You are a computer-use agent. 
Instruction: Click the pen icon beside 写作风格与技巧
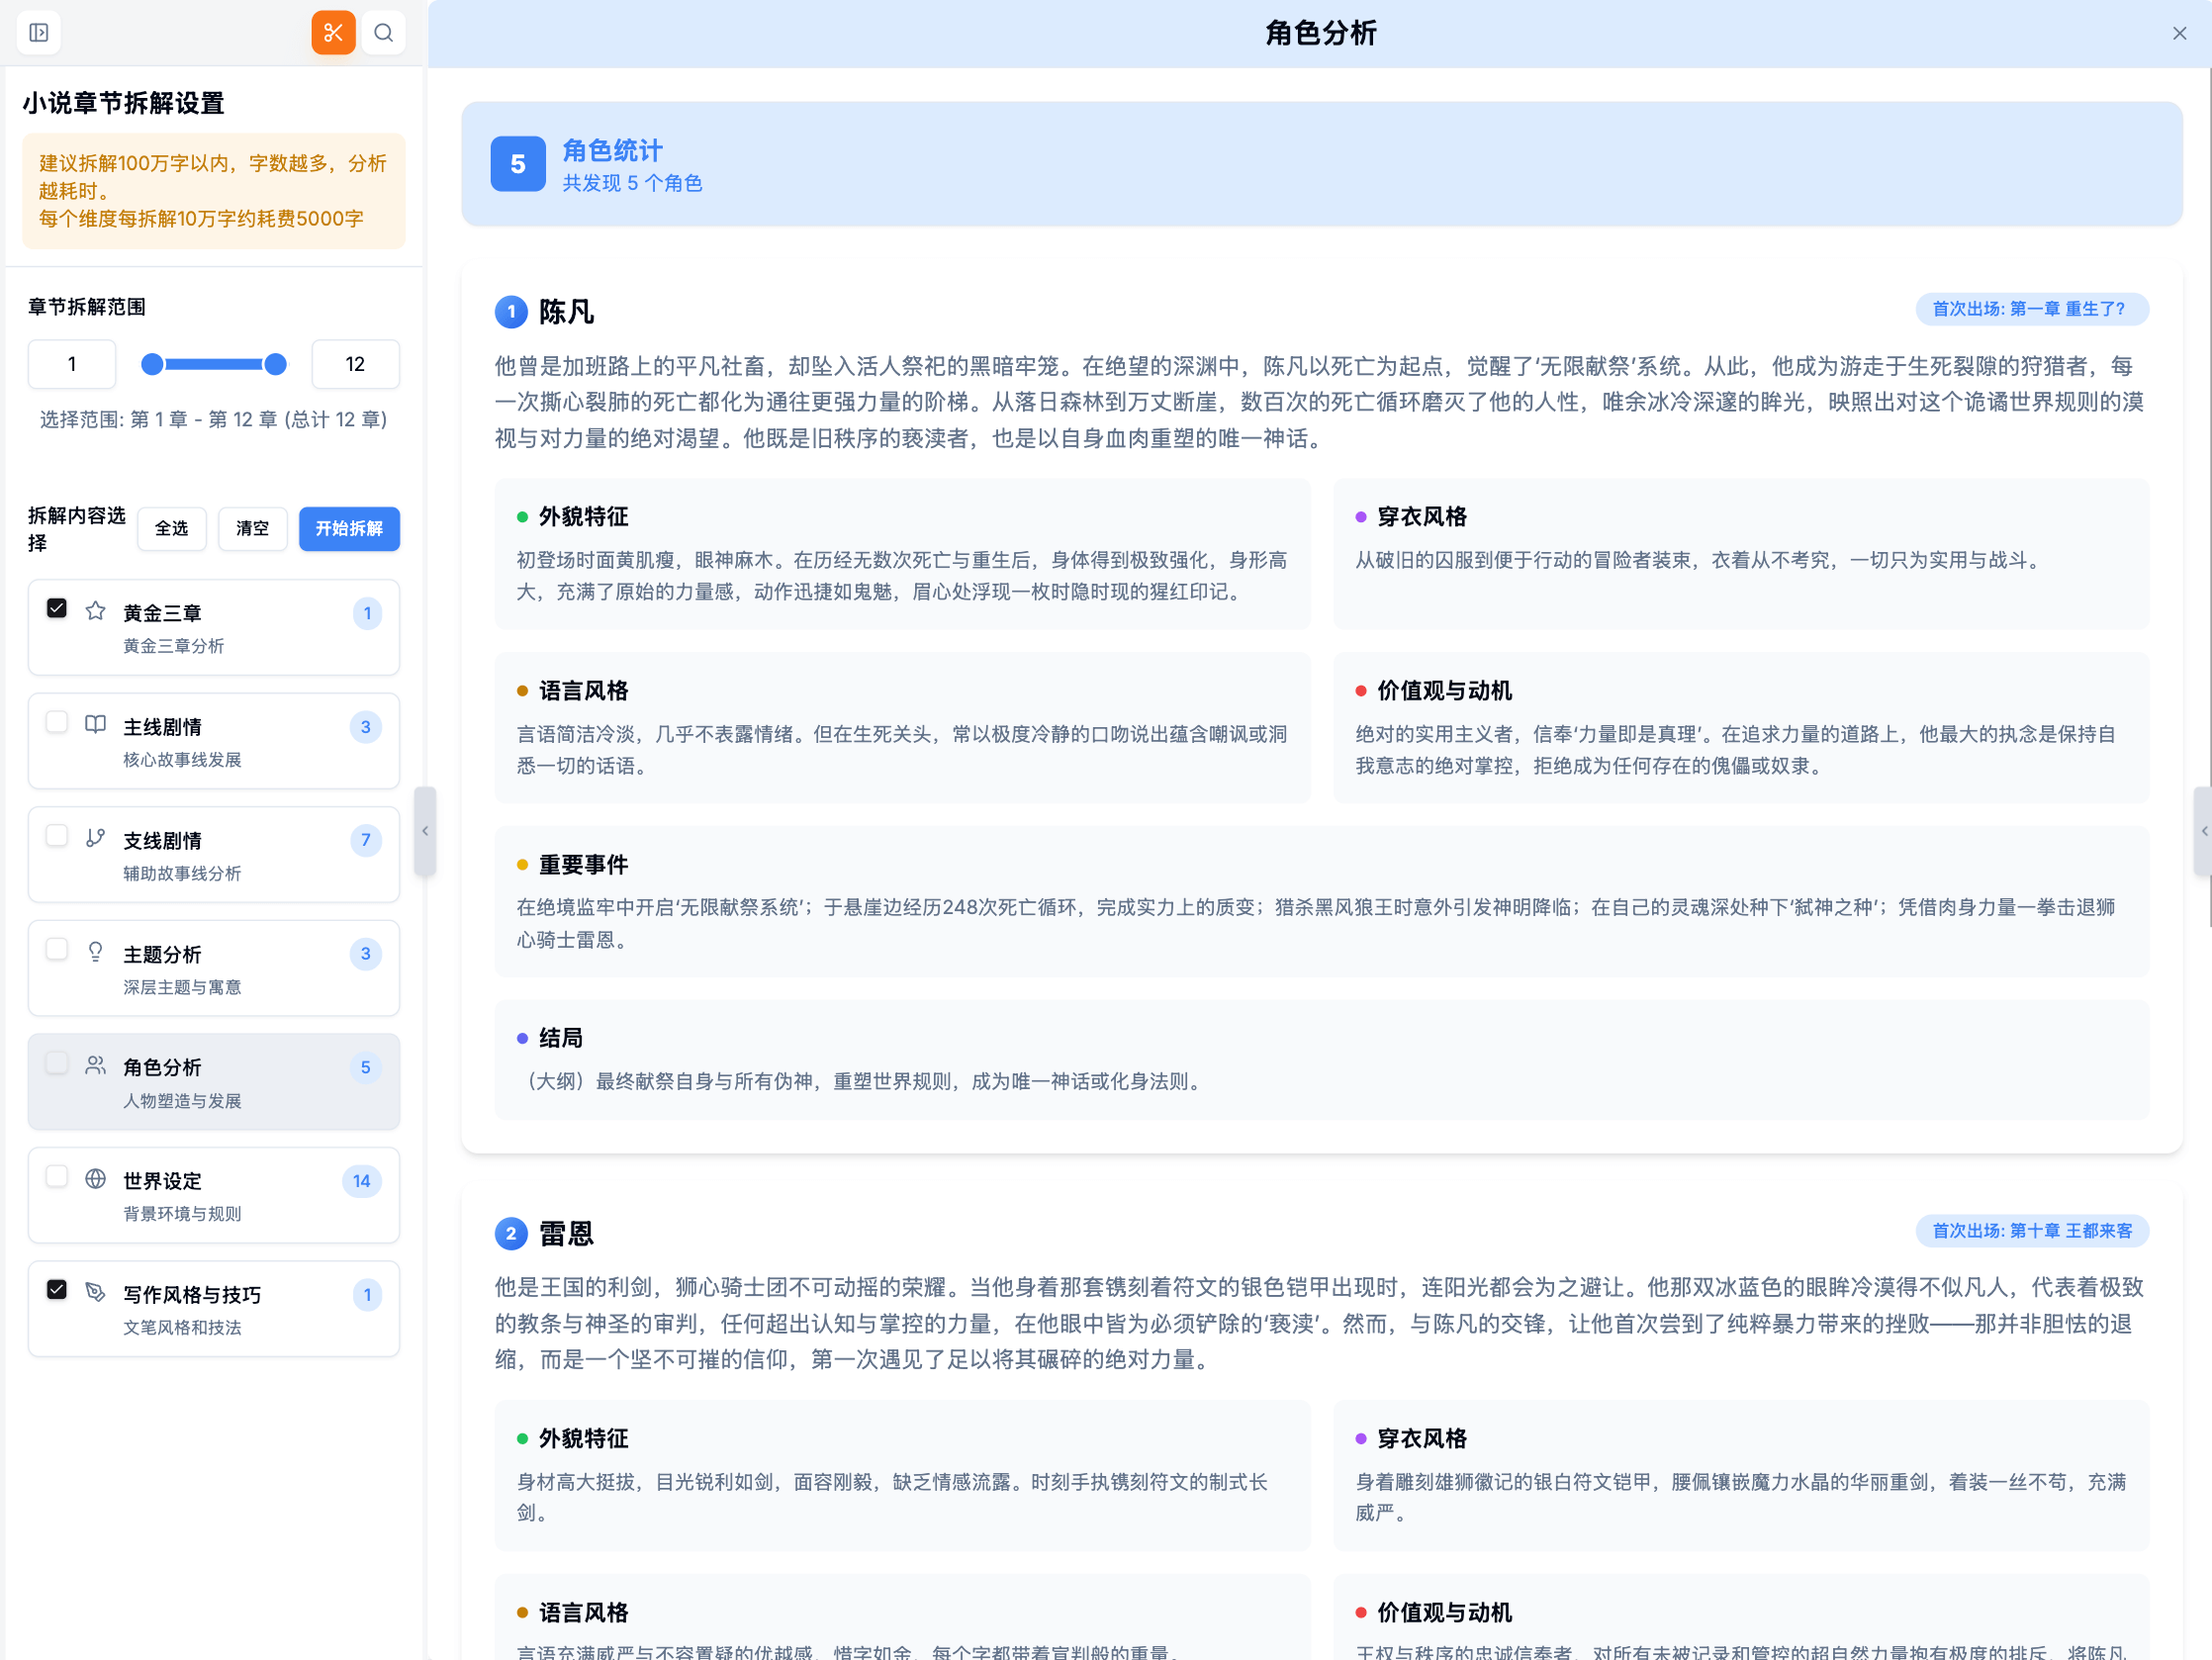[95, 1292]
